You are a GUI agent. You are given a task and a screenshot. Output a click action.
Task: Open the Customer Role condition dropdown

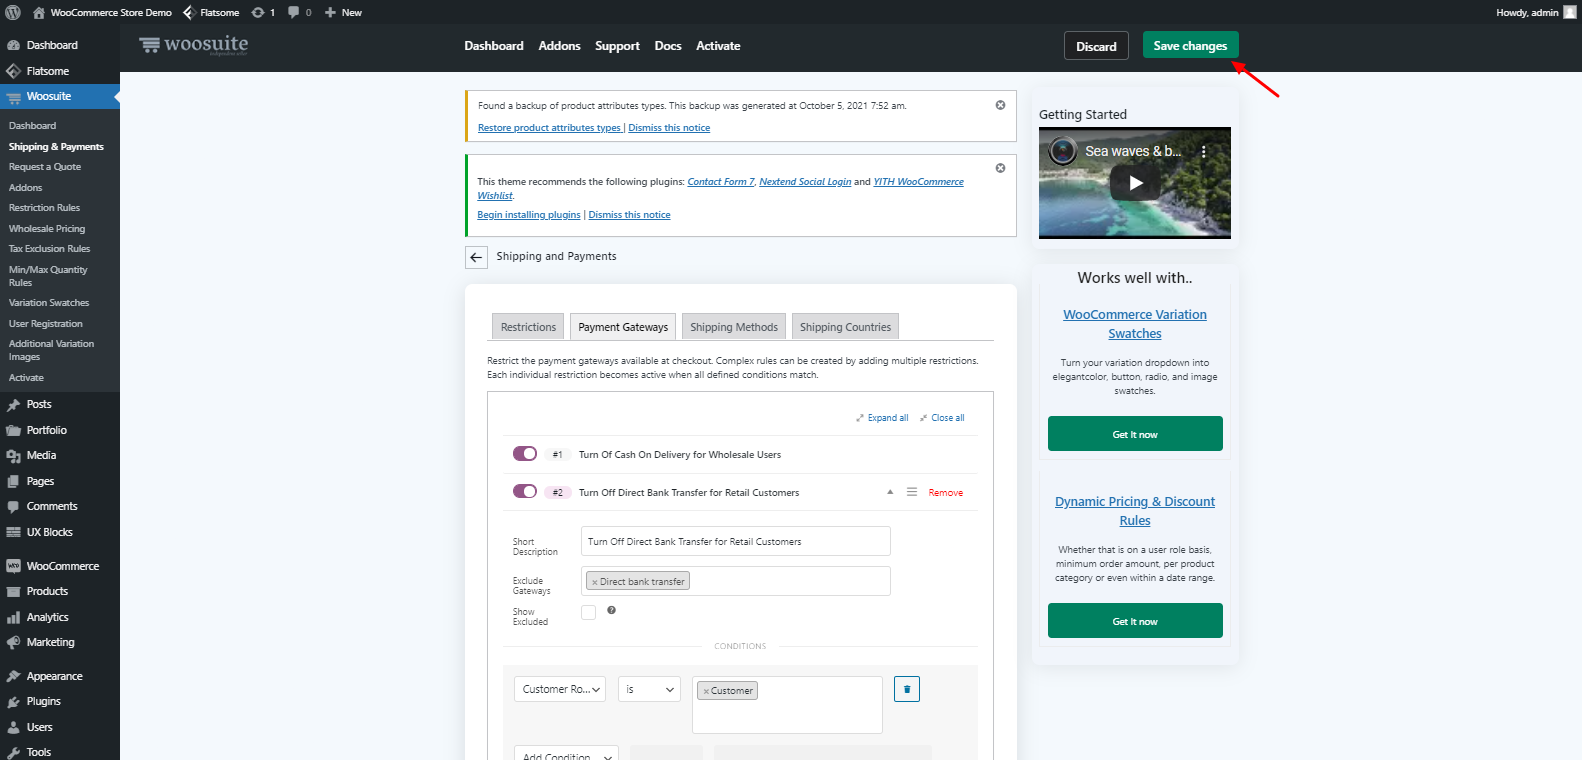pos(560,689)
